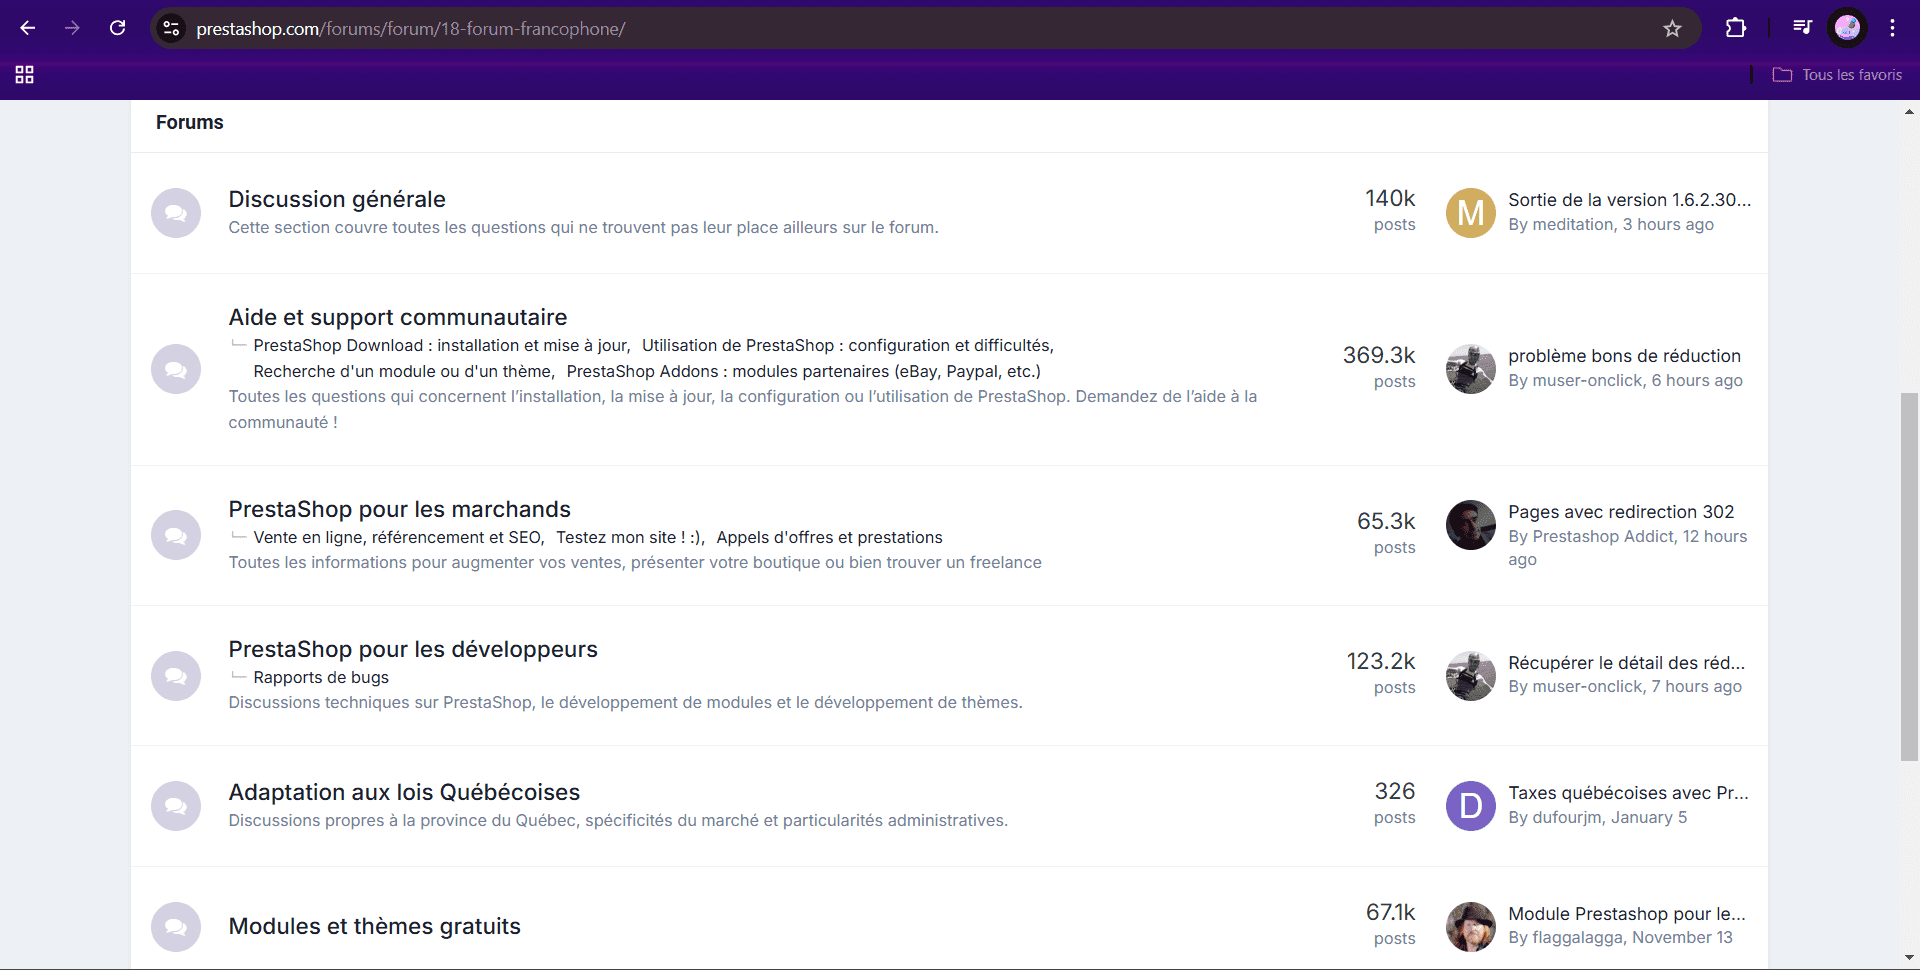
Task: Open Testez mon site subforum
Action: pos(629,537)
